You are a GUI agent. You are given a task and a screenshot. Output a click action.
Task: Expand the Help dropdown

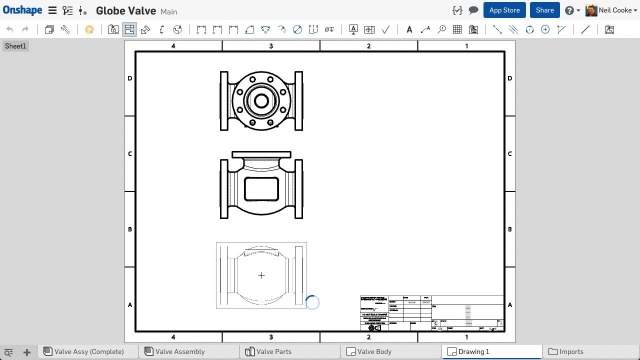[x=573, y=11]
